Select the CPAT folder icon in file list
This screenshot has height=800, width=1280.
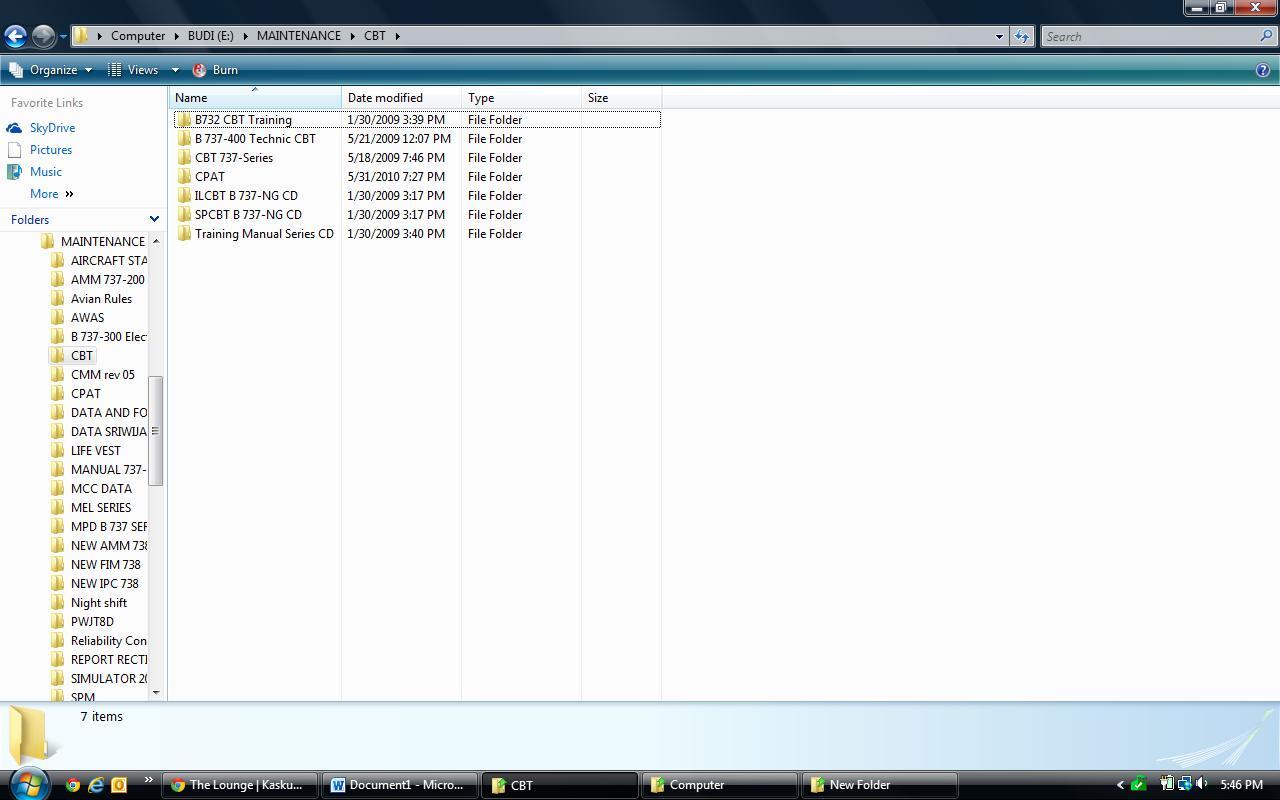[x=184, y=177]
